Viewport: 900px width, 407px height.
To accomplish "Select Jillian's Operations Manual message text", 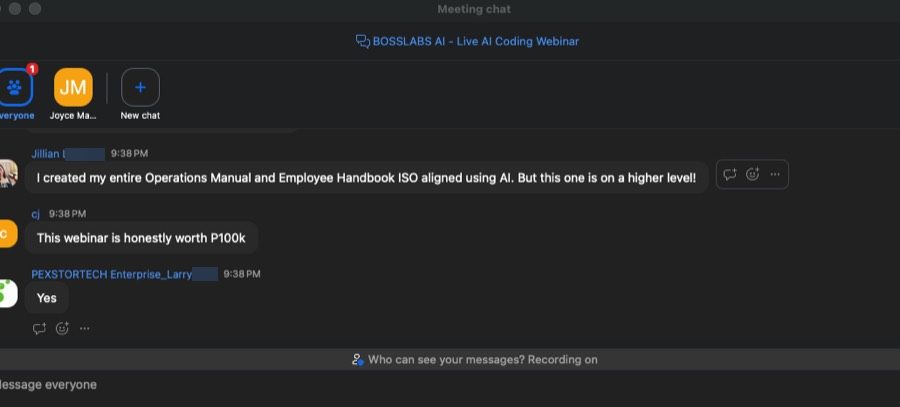I will coord(366,178).
